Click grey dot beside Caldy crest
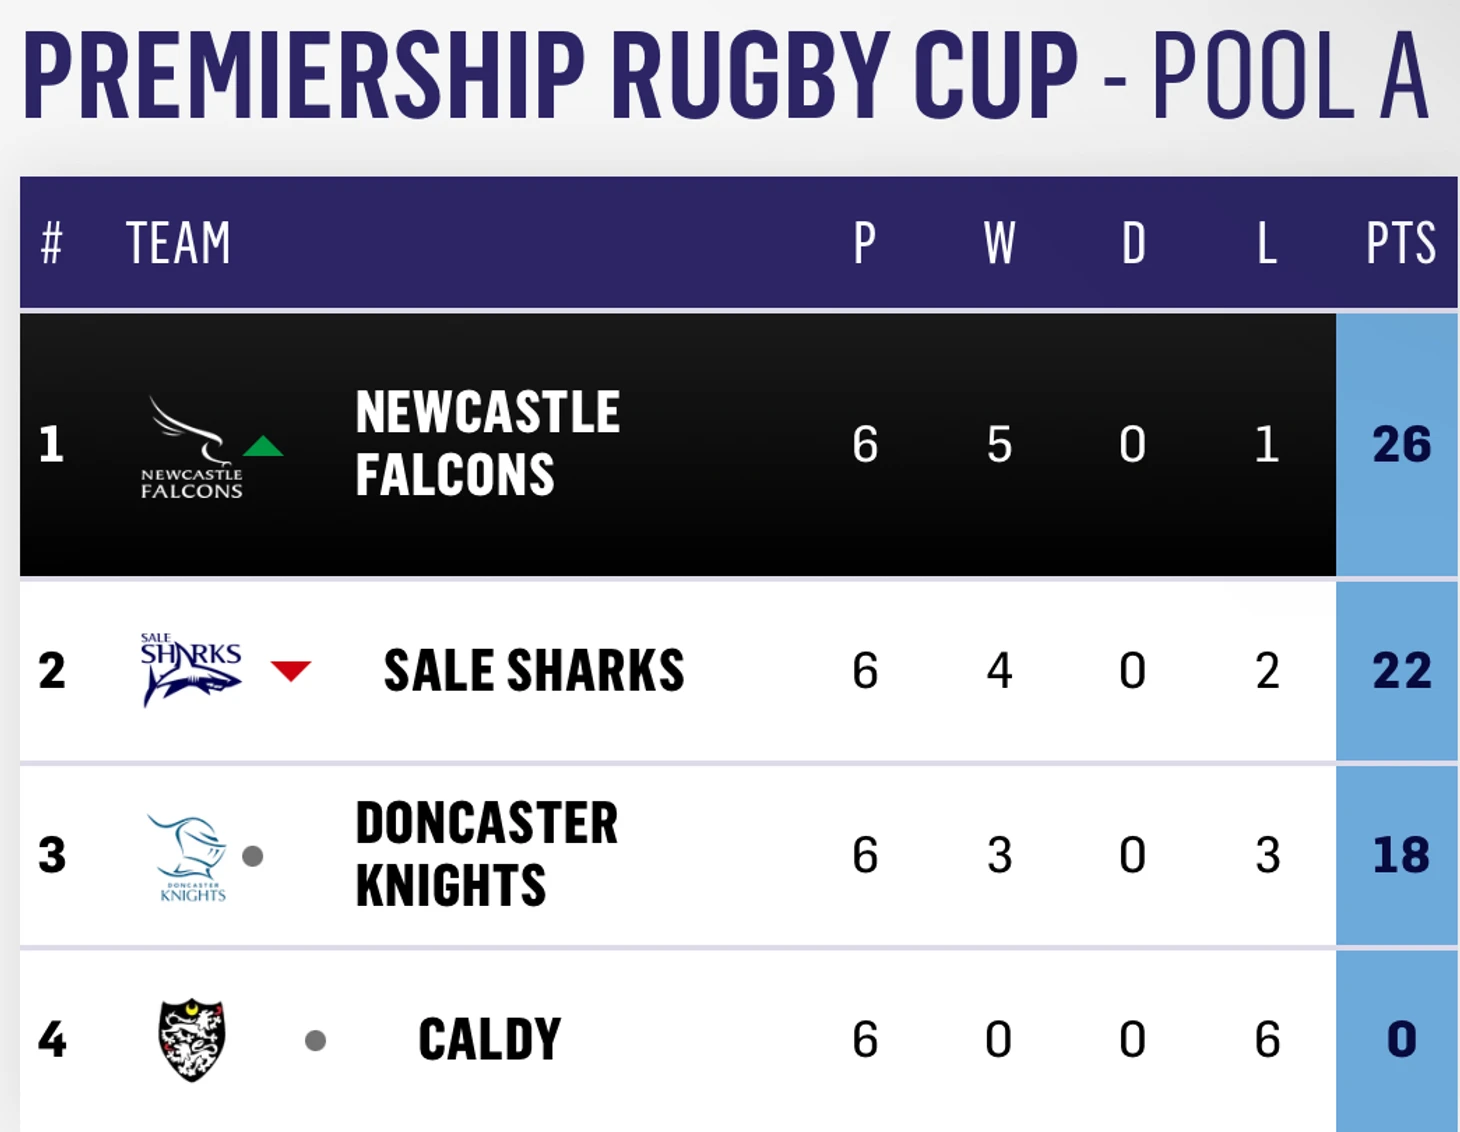The height and width of the screenshot is (1132, 1460). click(x=315, y=1041)
